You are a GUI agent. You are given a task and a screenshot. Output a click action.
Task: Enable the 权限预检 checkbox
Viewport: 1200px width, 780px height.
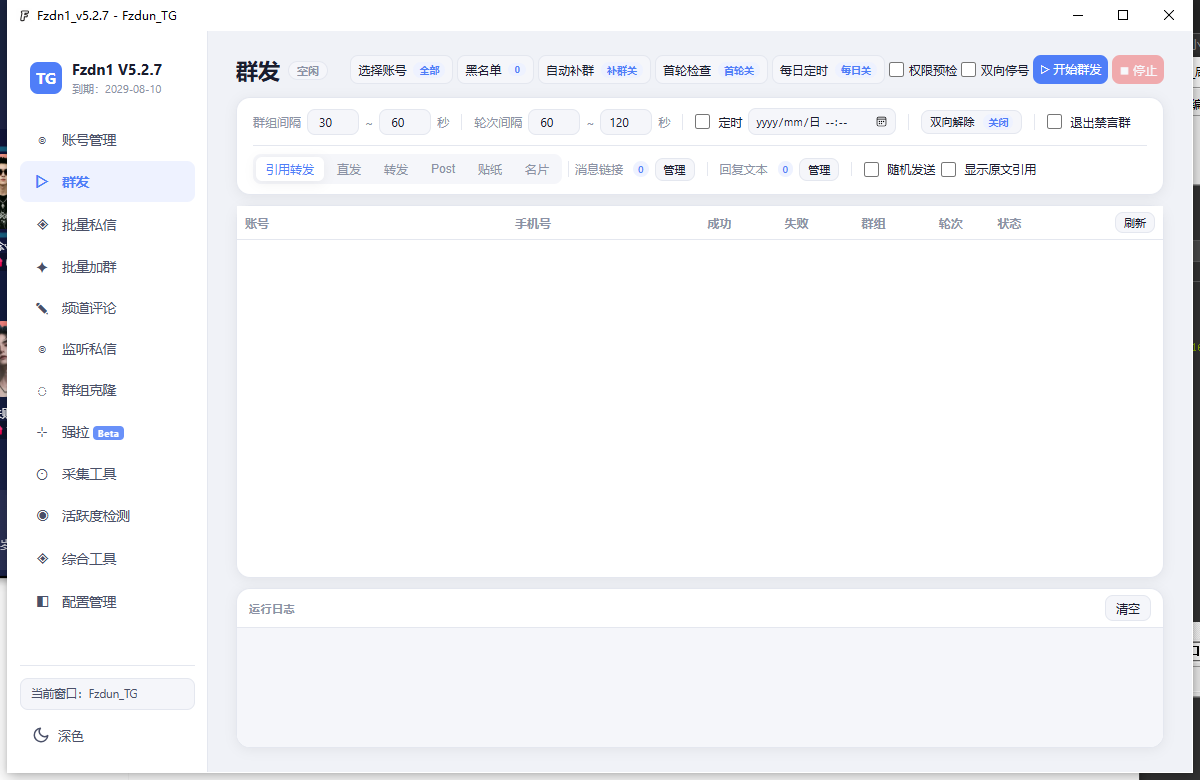point(897,70)
